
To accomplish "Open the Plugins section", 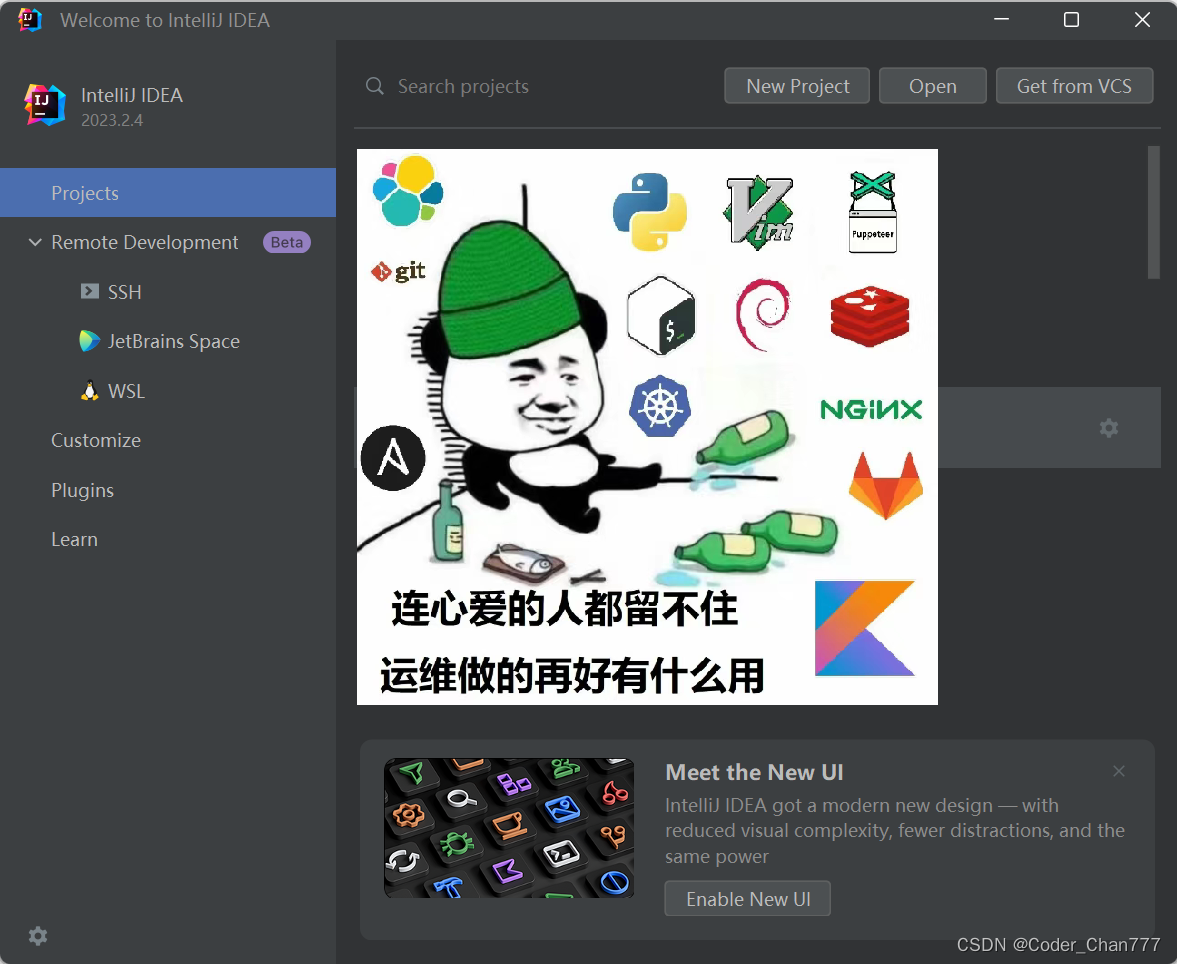I will click(83, 490).
